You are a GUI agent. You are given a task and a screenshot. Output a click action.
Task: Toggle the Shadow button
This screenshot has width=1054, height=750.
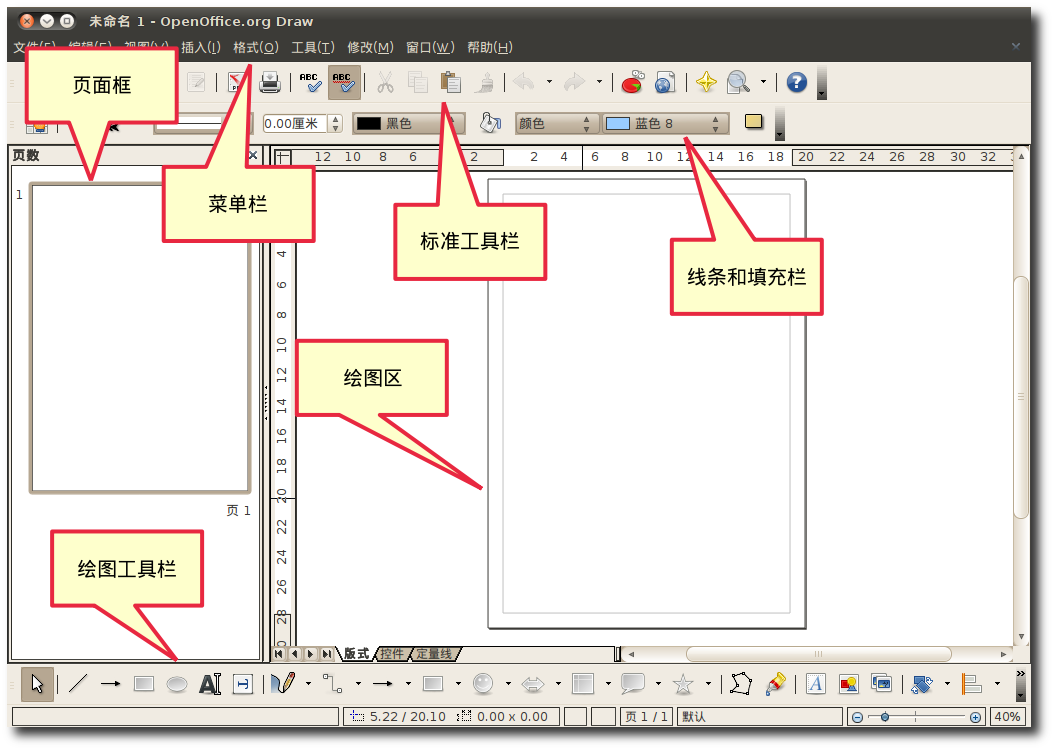pos(754,122)
